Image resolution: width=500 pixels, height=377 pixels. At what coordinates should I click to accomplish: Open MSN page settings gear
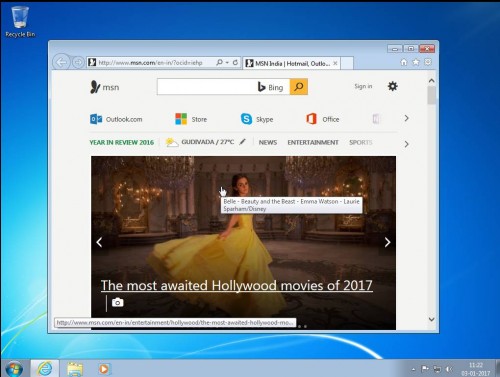click(x=393, y=86)
